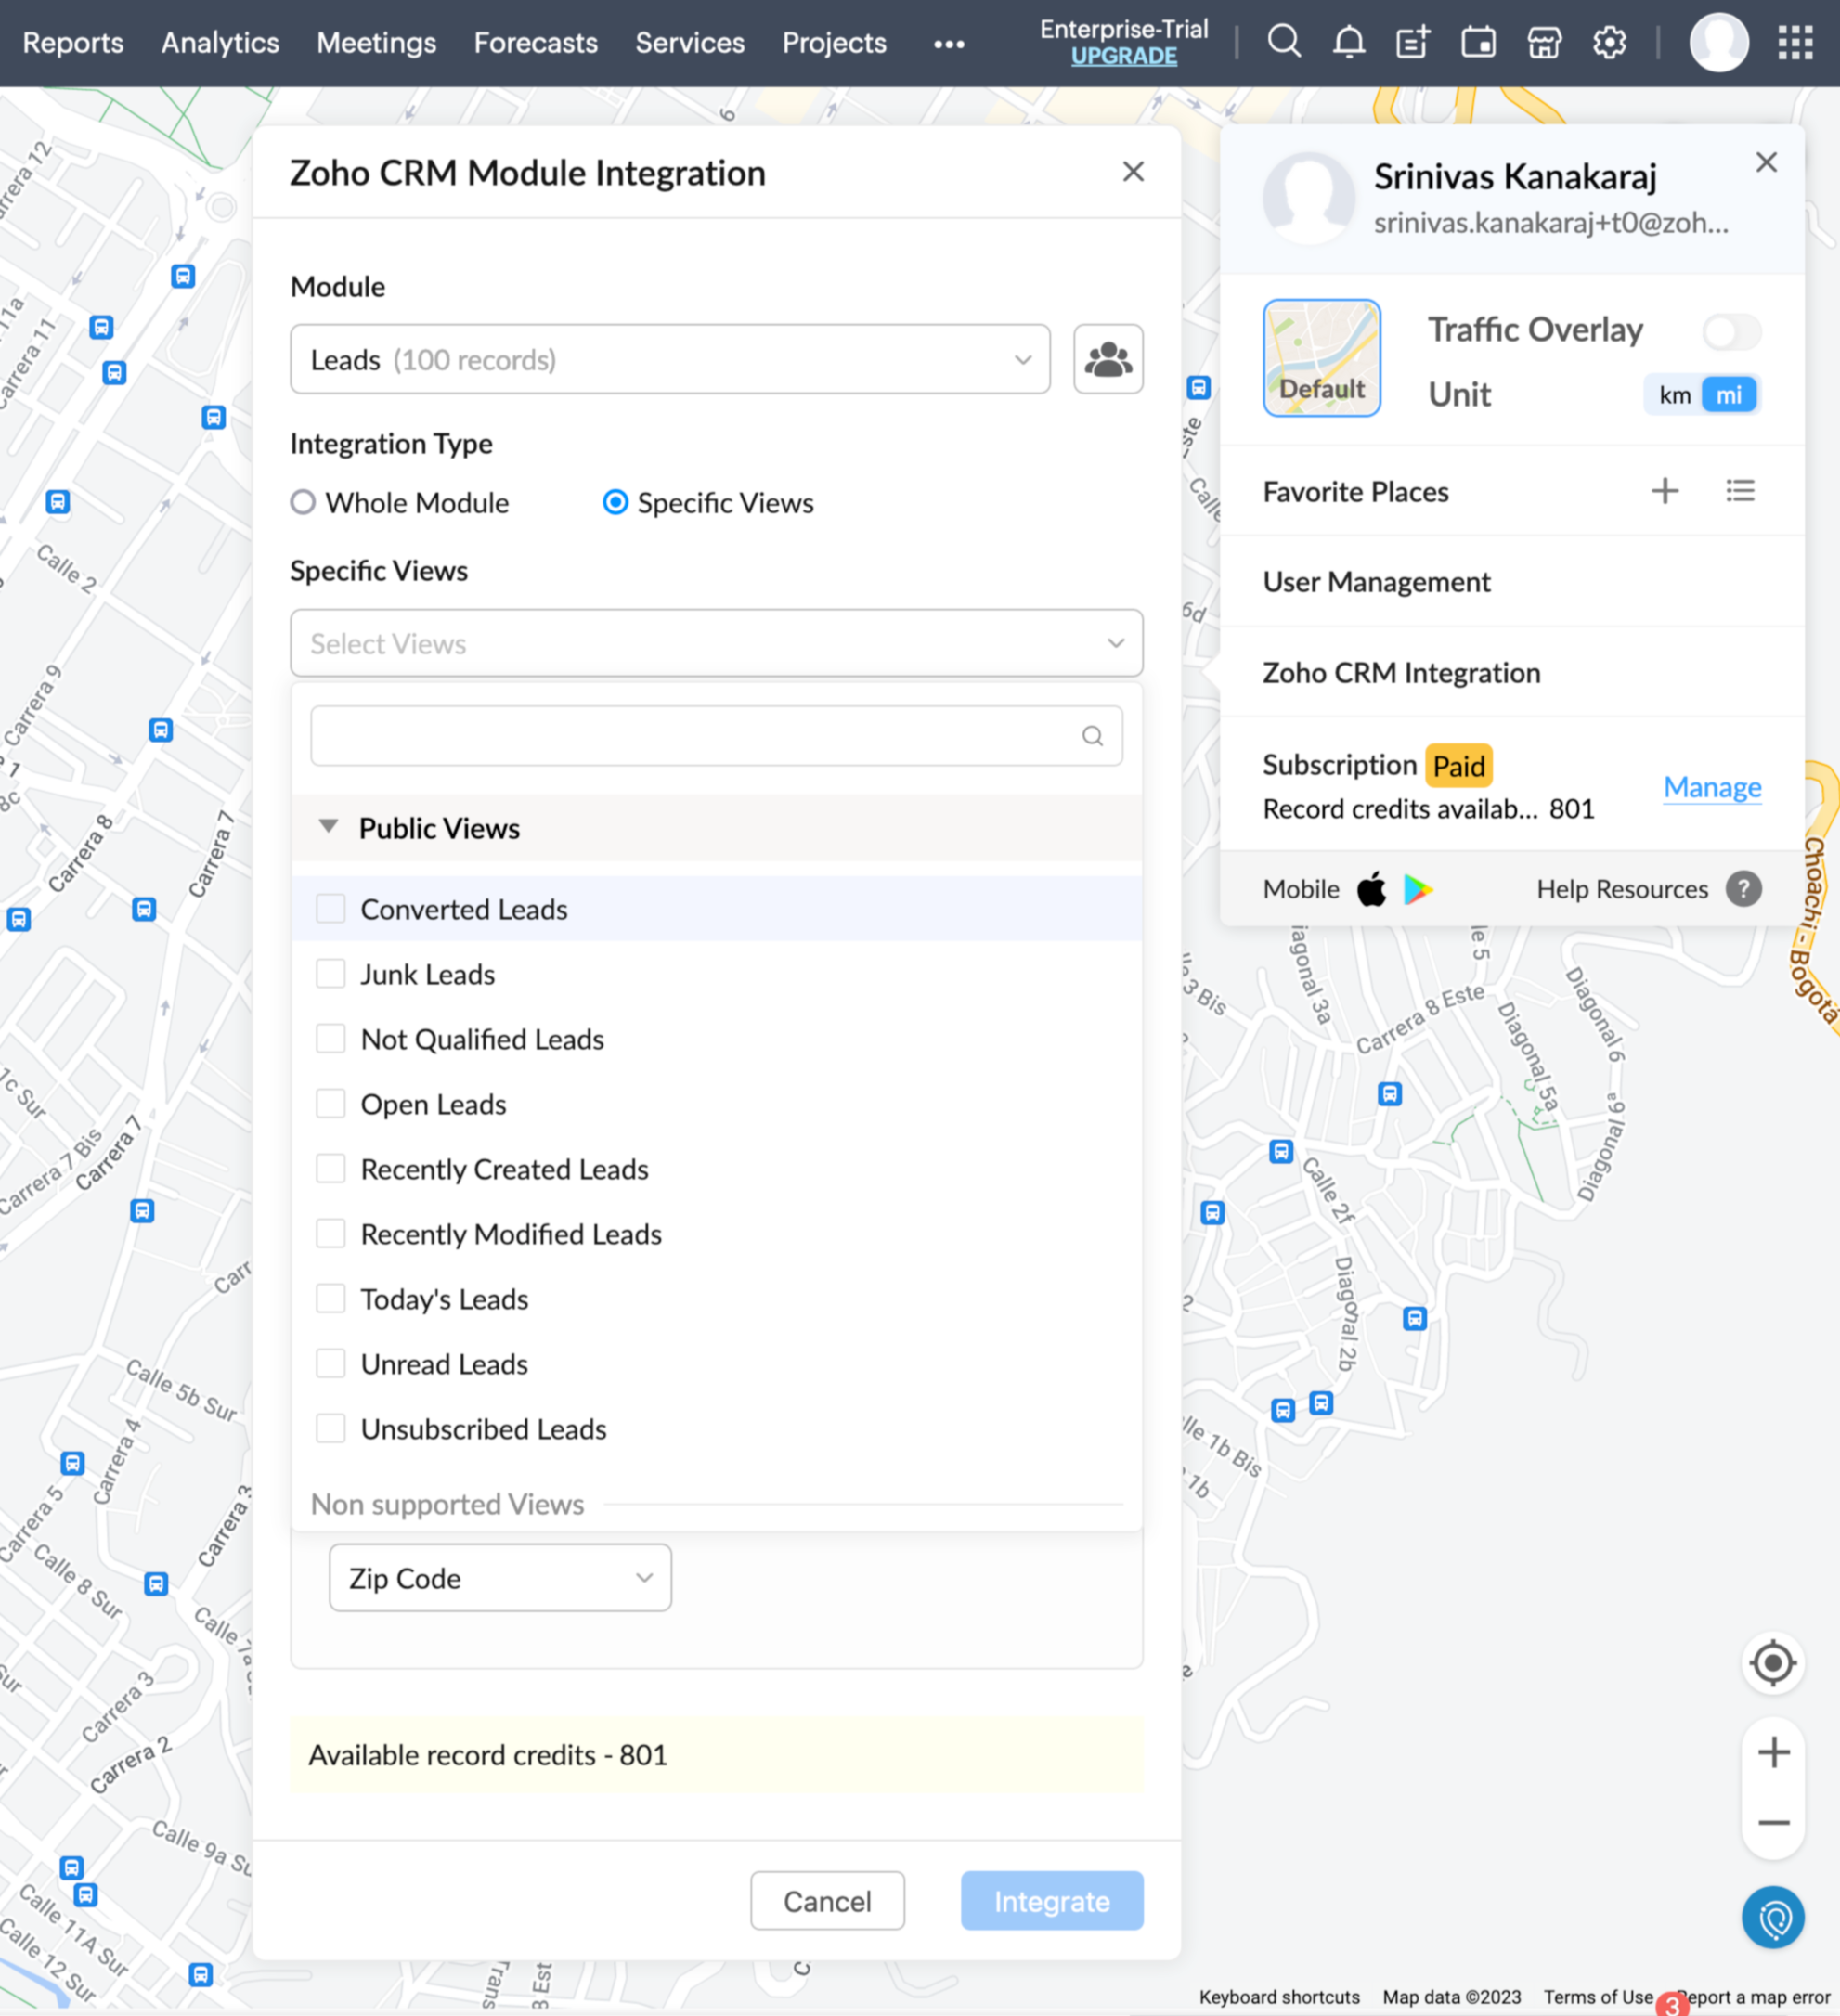Viewport: 1840px width, 2016px height.
Task: Select Zoho CRM Integration menu item
Action: point(1401,673)
